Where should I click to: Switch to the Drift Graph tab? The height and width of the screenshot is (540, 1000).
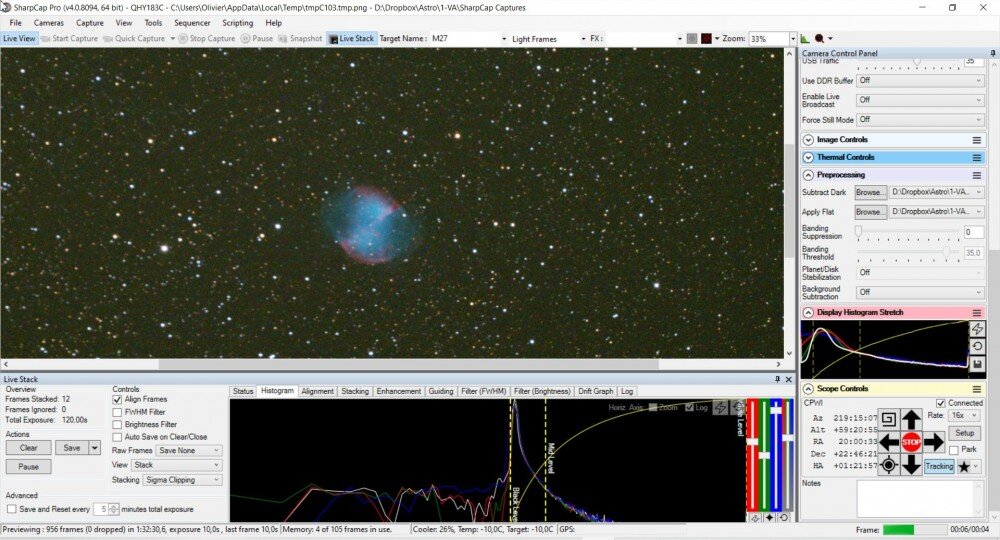tap(596, 391)
